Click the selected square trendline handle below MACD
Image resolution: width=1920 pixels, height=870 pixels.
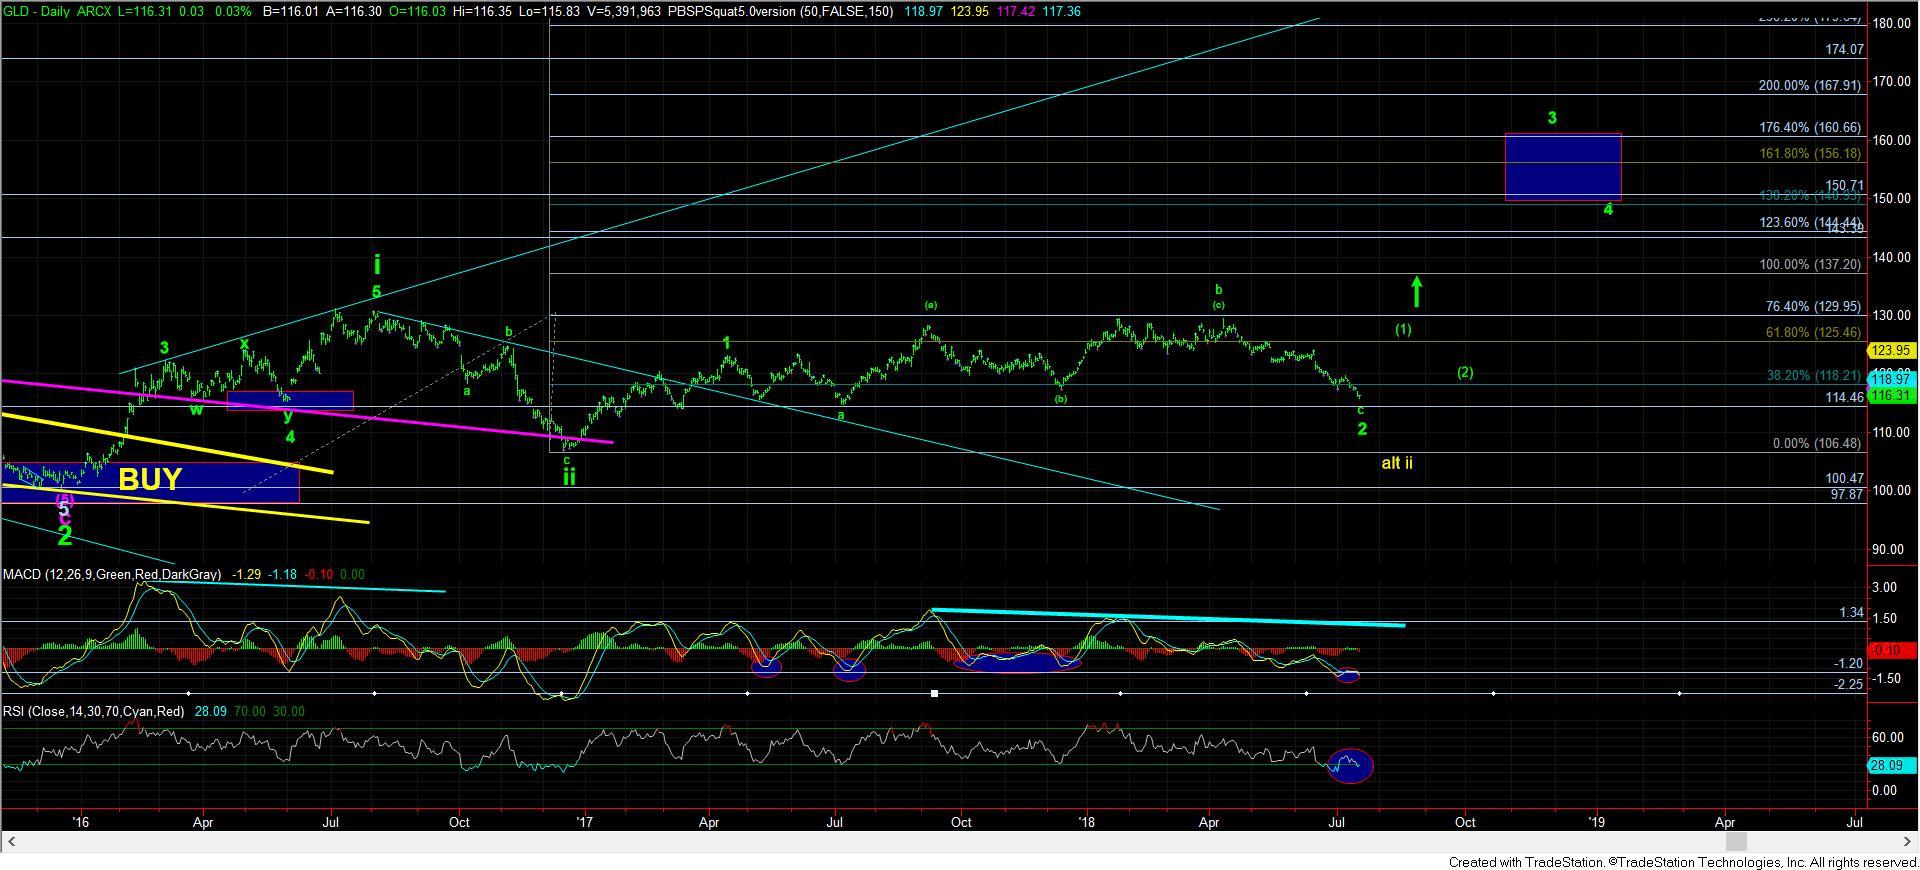coord(934,693)
